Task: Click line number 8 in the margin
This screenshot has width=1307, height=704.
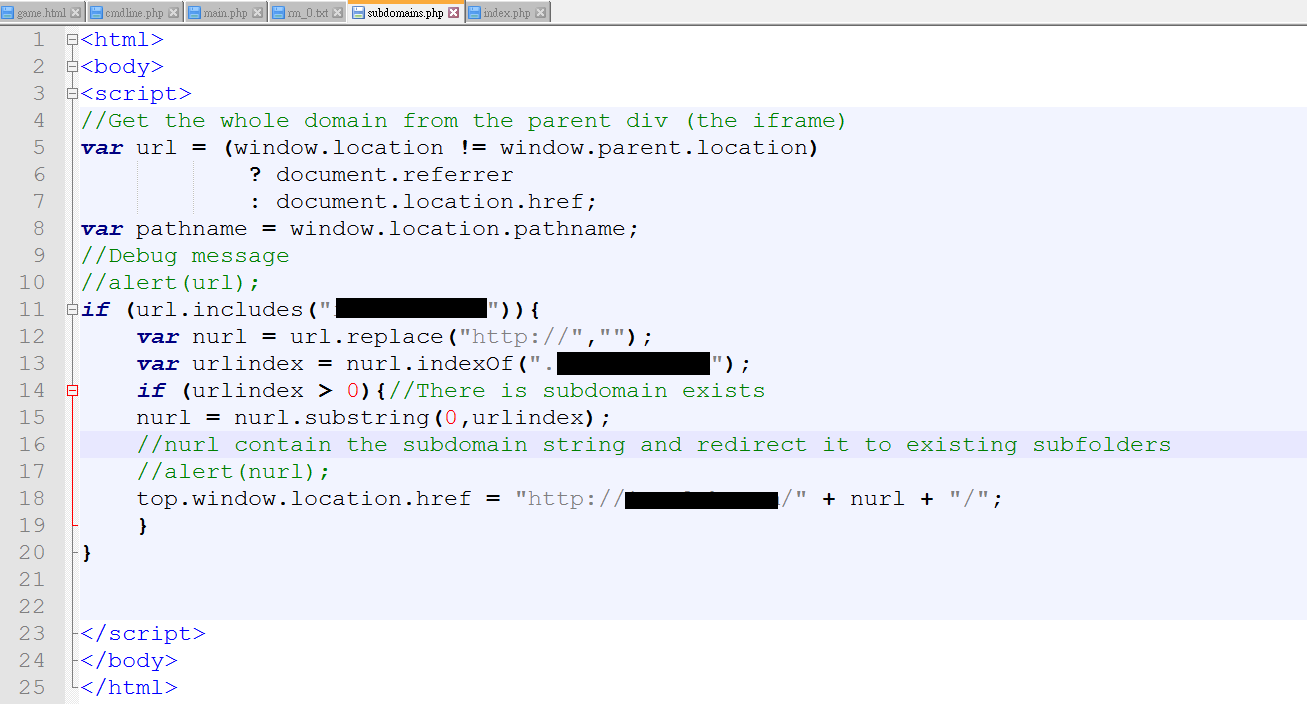Action: coord(39,229)
